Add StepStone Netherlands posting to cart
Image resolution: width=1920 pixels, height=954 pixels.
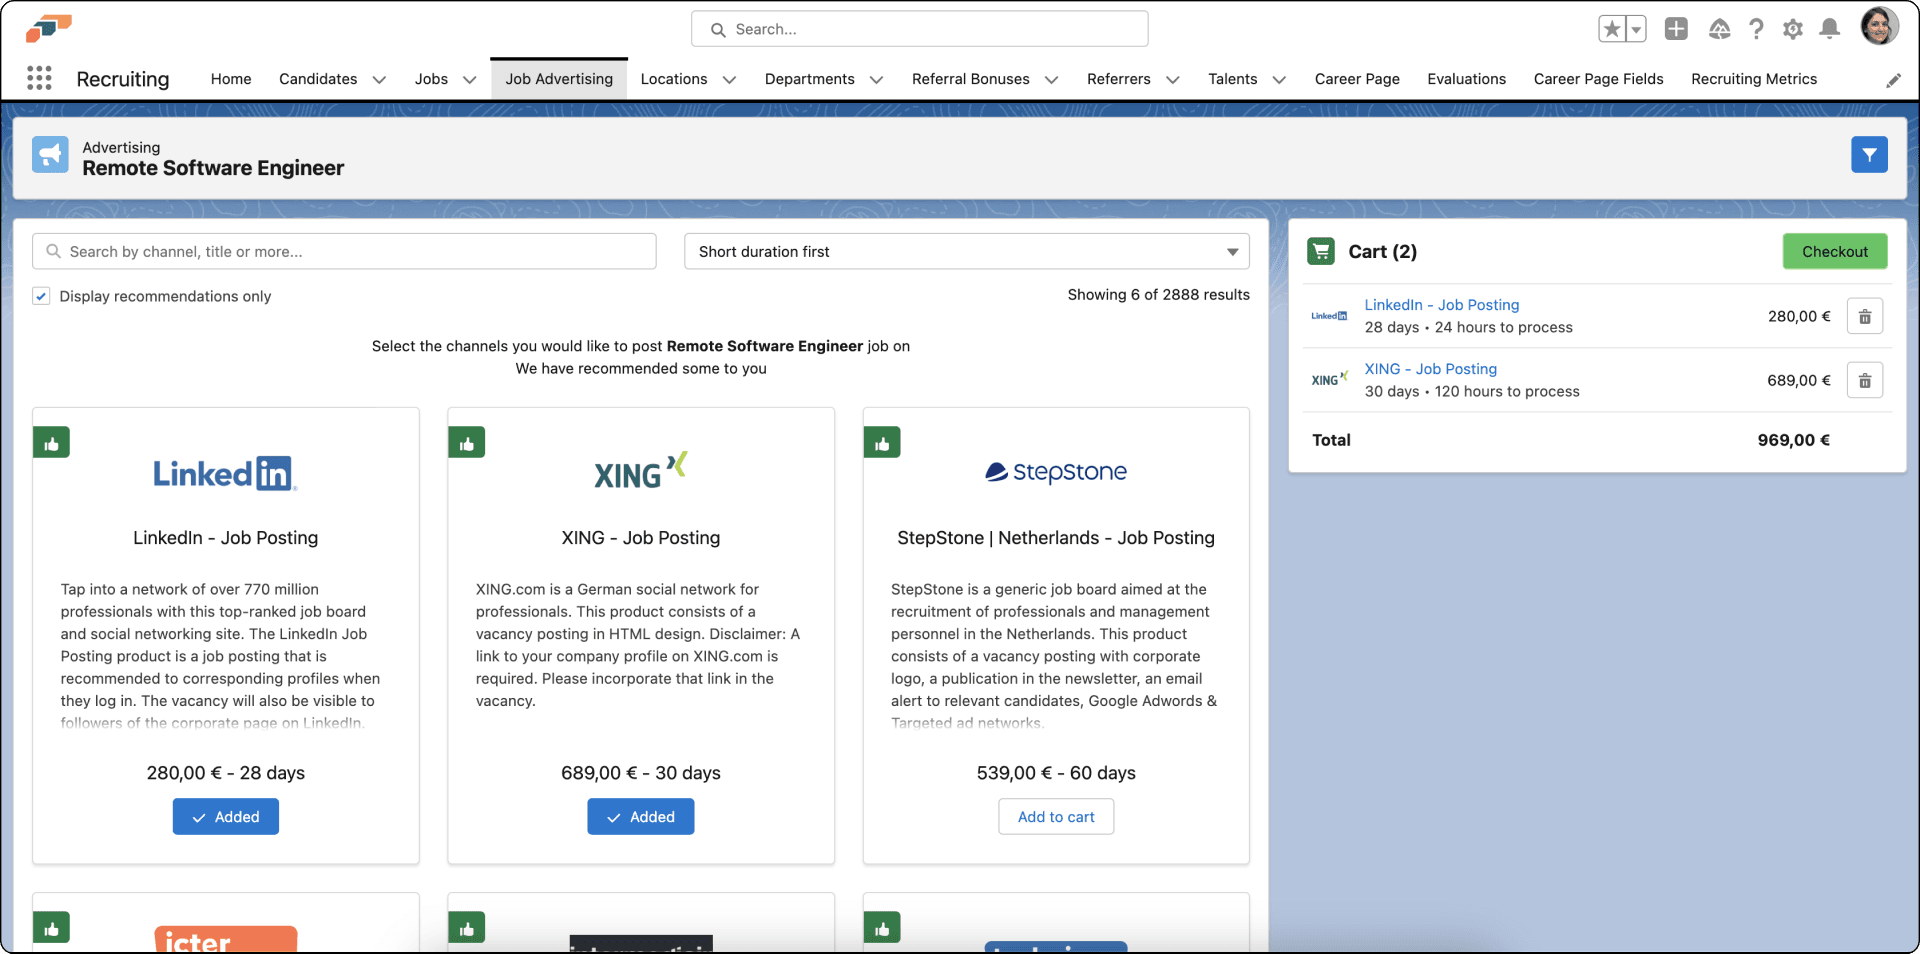point(1056,817)
